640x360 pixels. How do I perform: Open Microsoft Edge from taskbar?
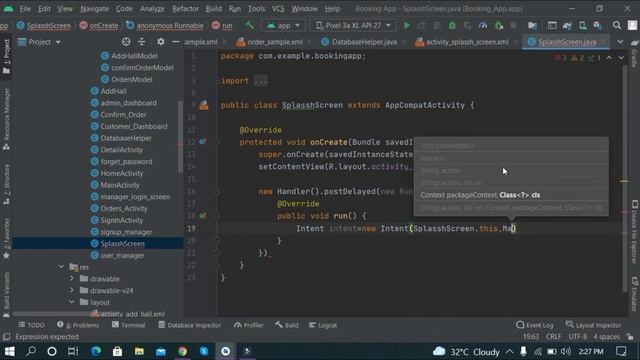tap(96, 351)
